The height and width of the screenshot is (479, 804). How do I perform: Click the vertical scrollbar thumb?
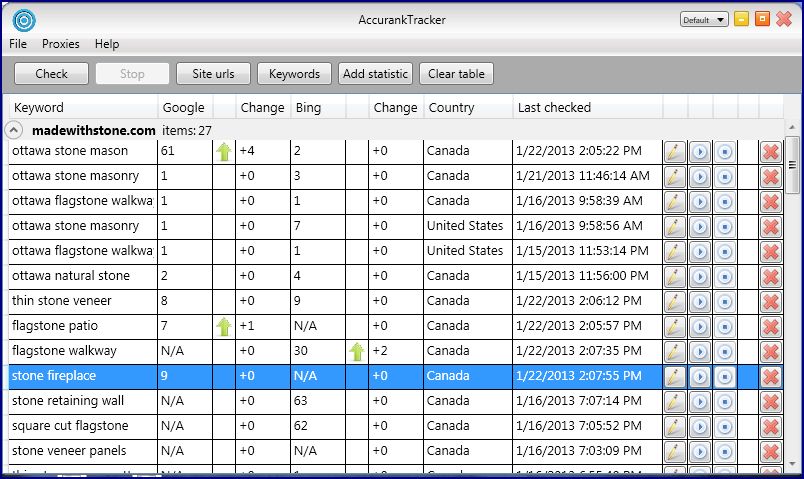(x=792, y=165)
